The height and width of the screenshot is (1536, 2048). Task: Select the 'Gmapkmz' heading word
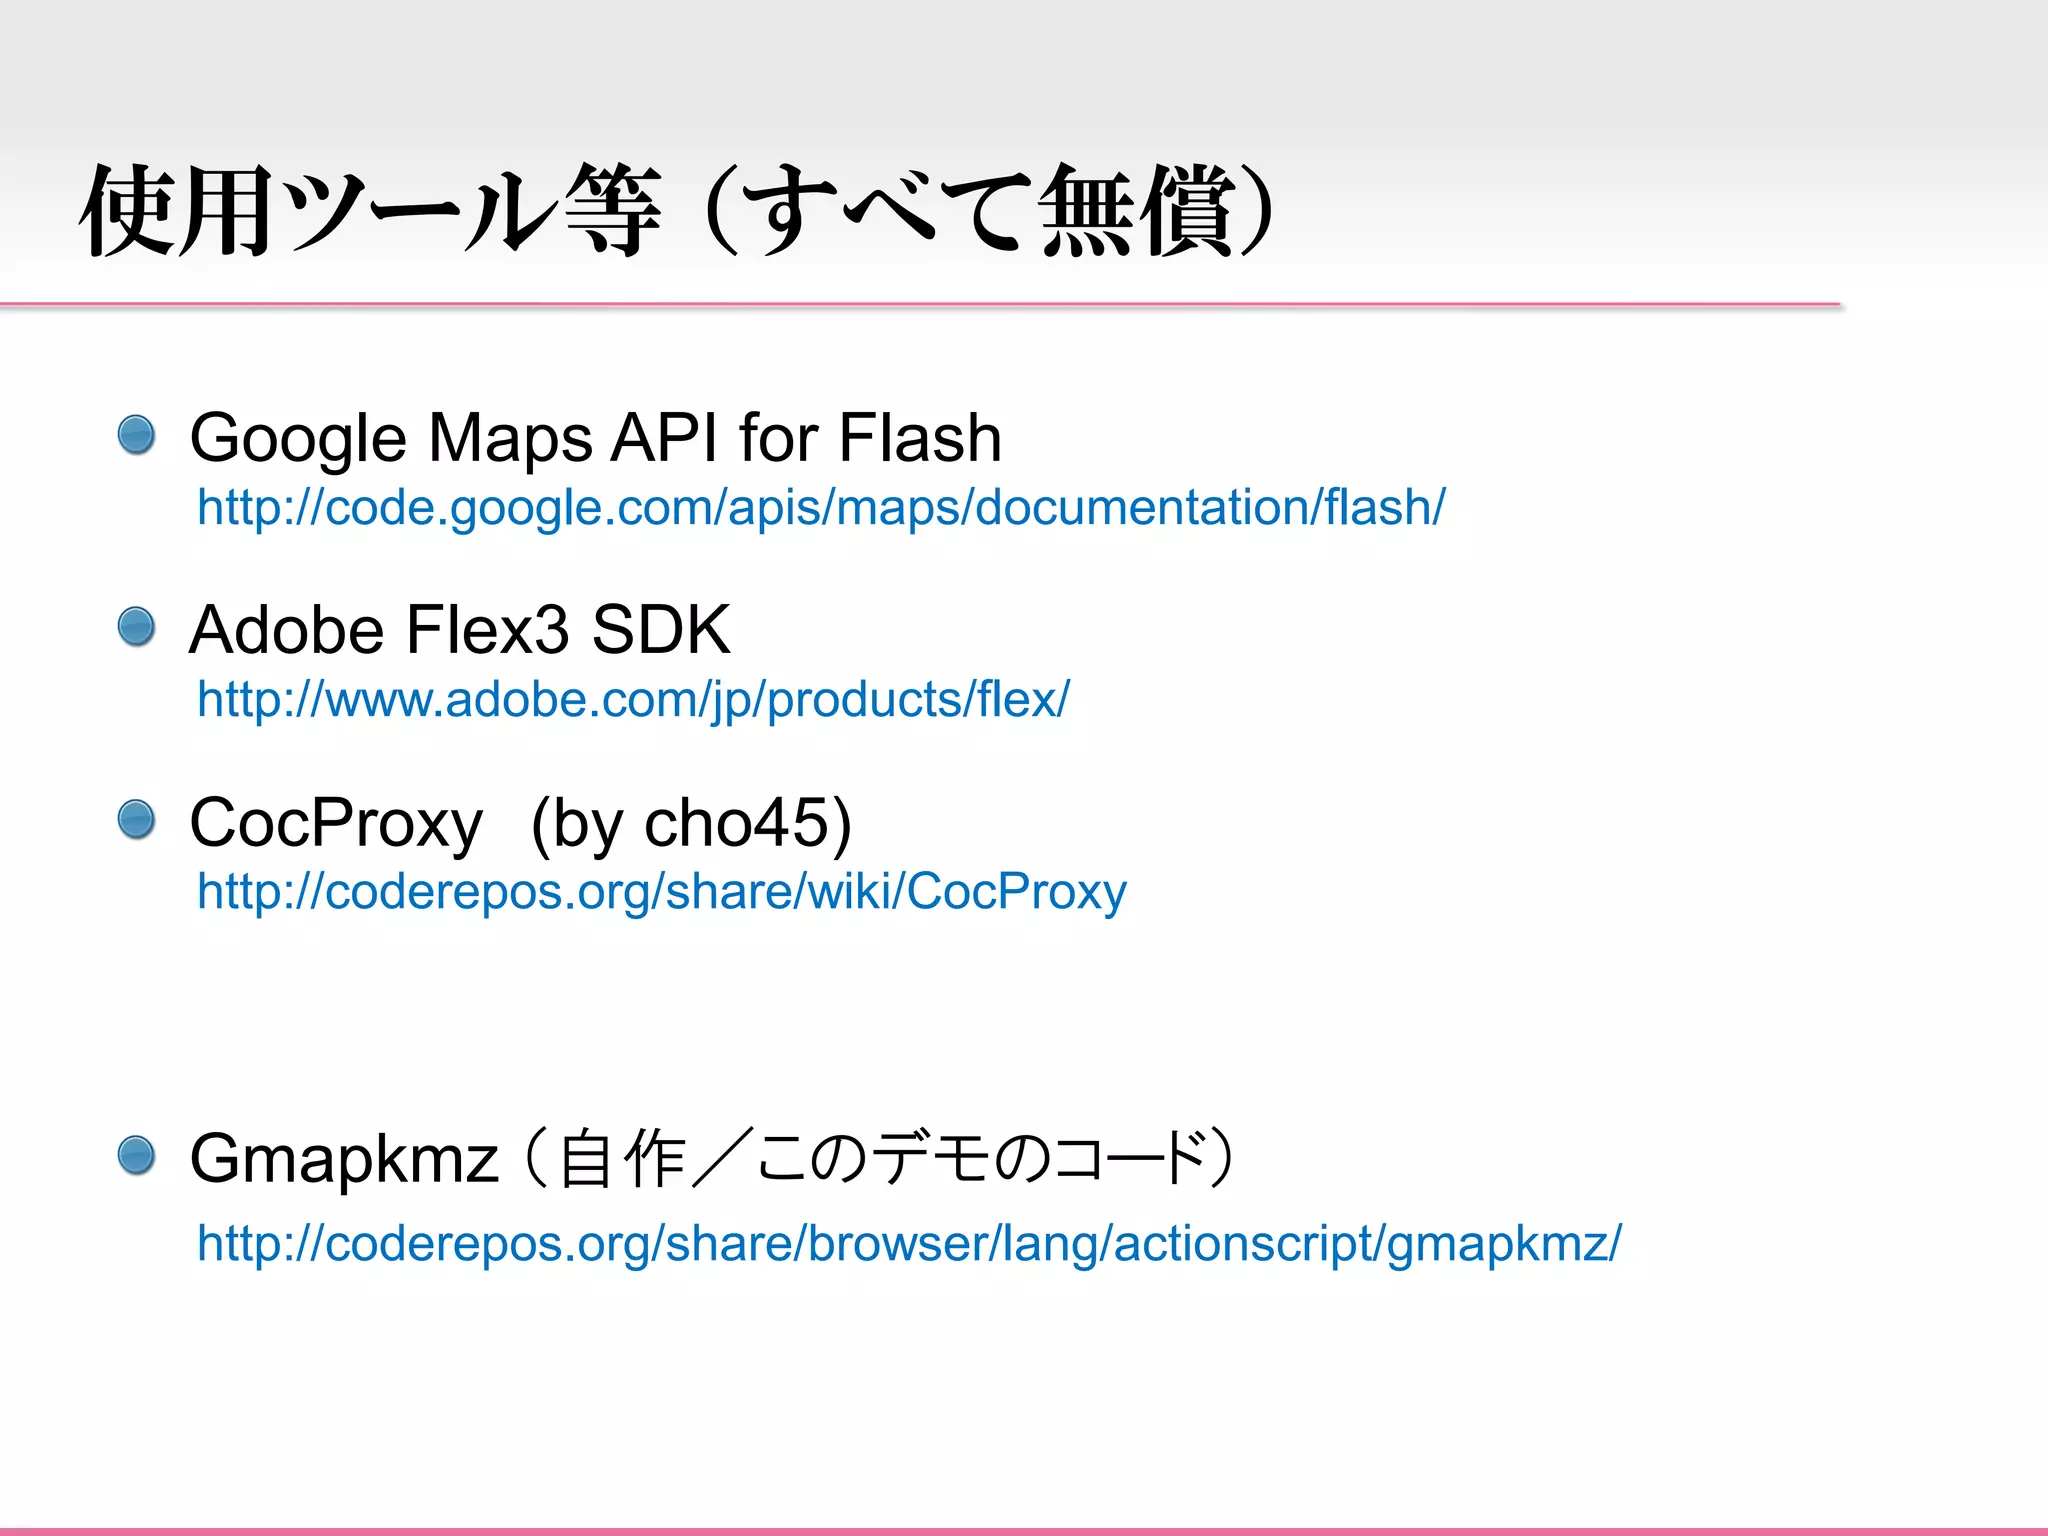[x=344, y=1158]
